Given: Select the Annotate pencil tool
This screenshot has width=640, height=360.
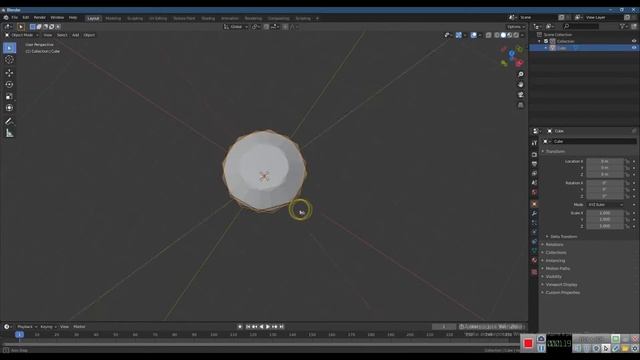Looking at the screenshot, I should coord(9,121).
